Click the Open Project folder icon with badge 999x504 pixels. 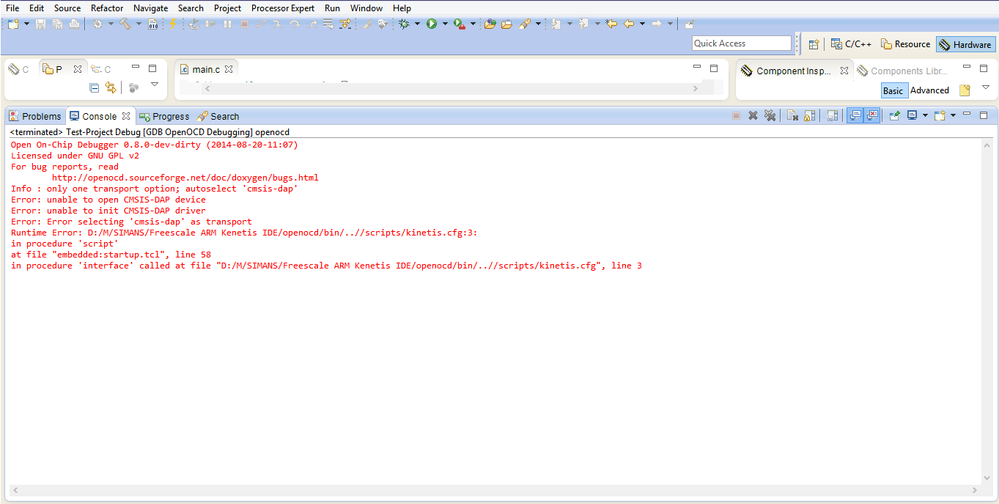[489, 24]
